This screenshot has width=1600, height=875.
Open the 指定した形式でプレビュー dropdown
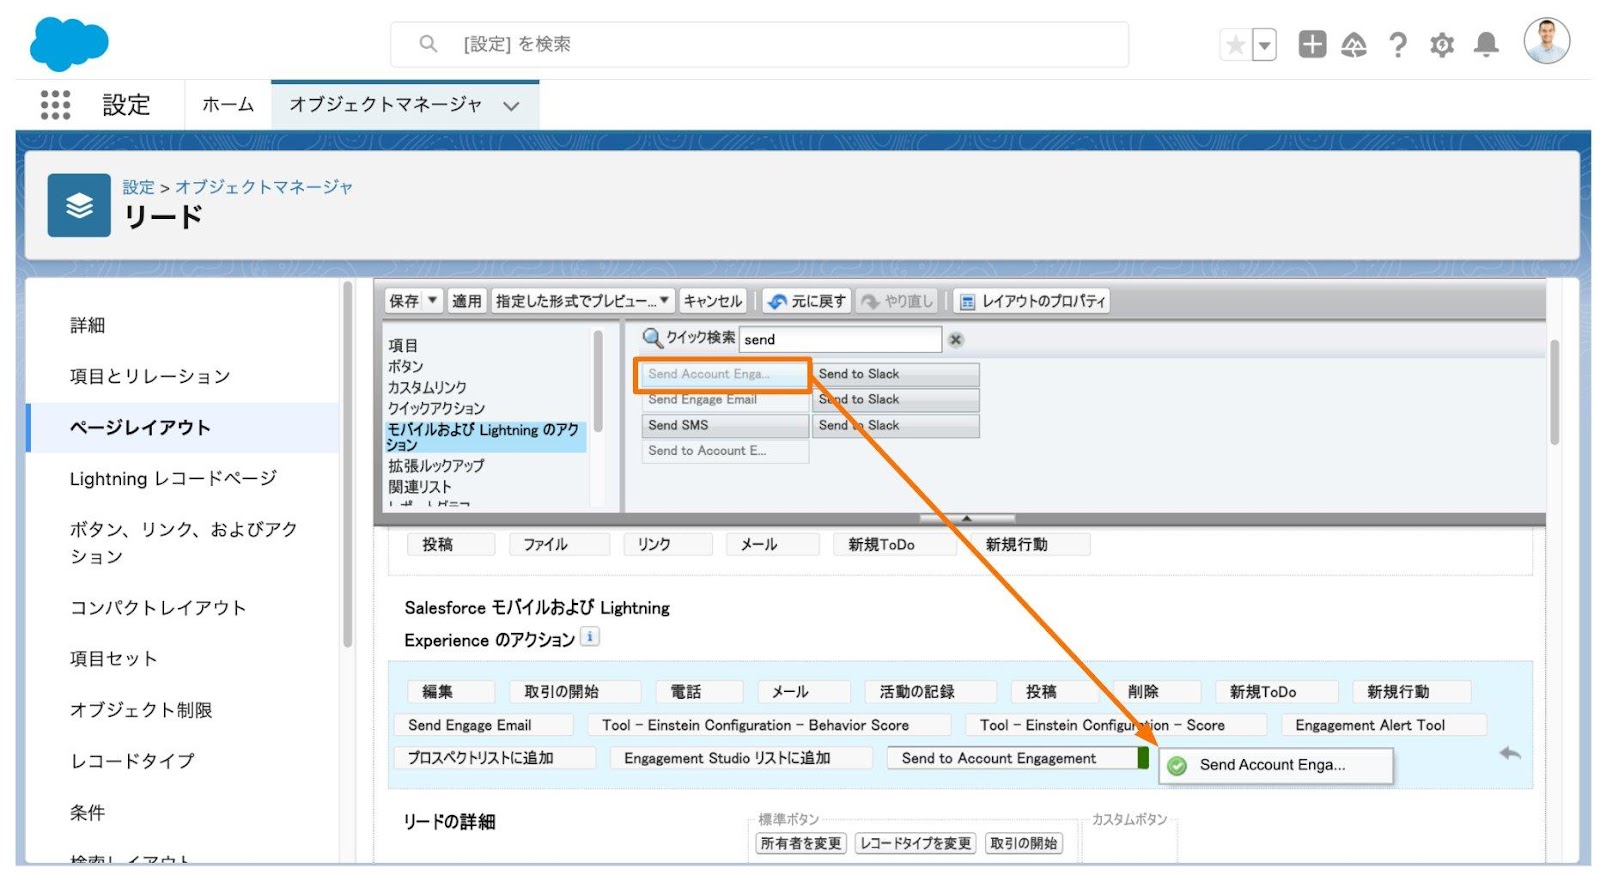tap(582, 301)
